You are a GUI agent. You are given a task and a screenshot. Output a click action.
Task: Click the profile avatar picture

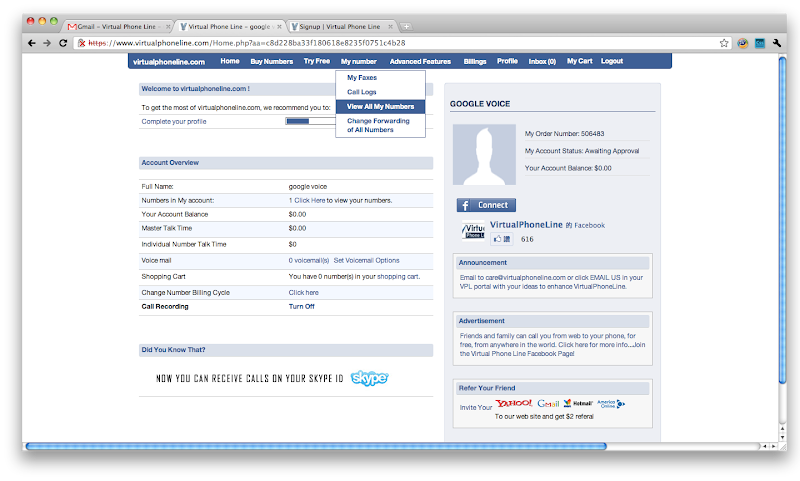coord(484,154)
